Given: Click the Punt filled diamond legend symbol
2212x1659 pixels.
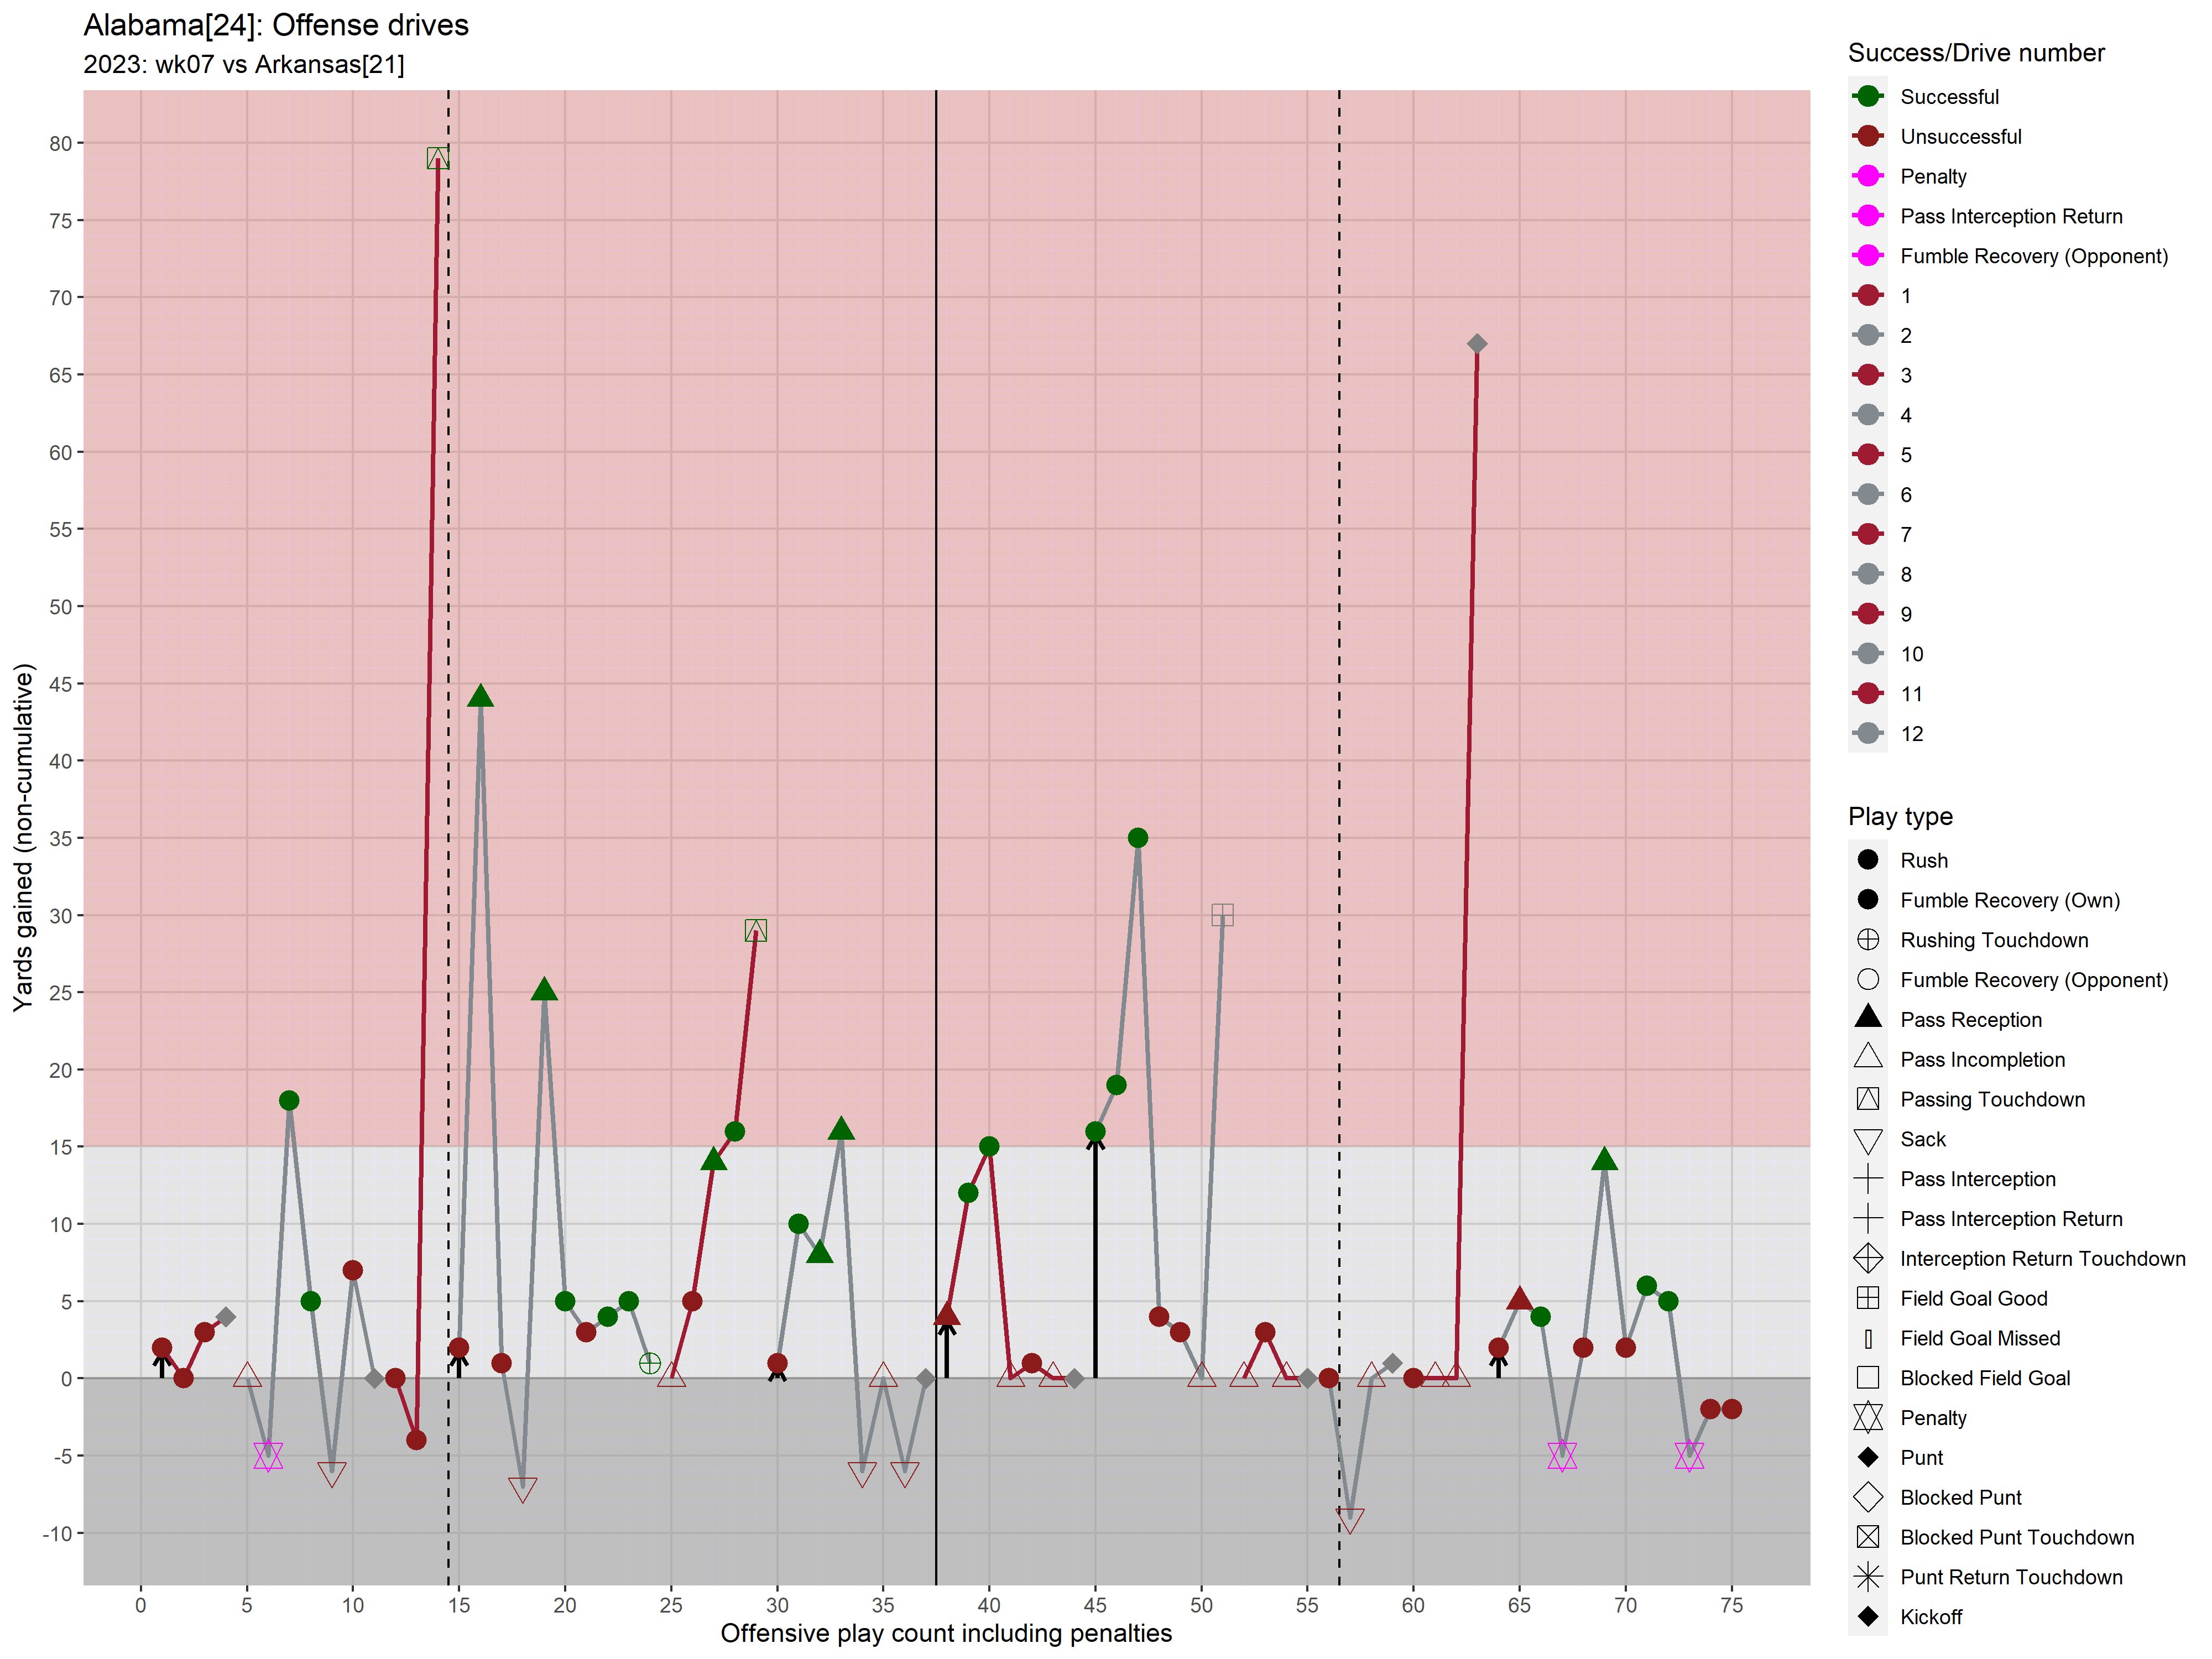Looking at the screenshot, I should pyautogui.click(x=1867, y=1457).
